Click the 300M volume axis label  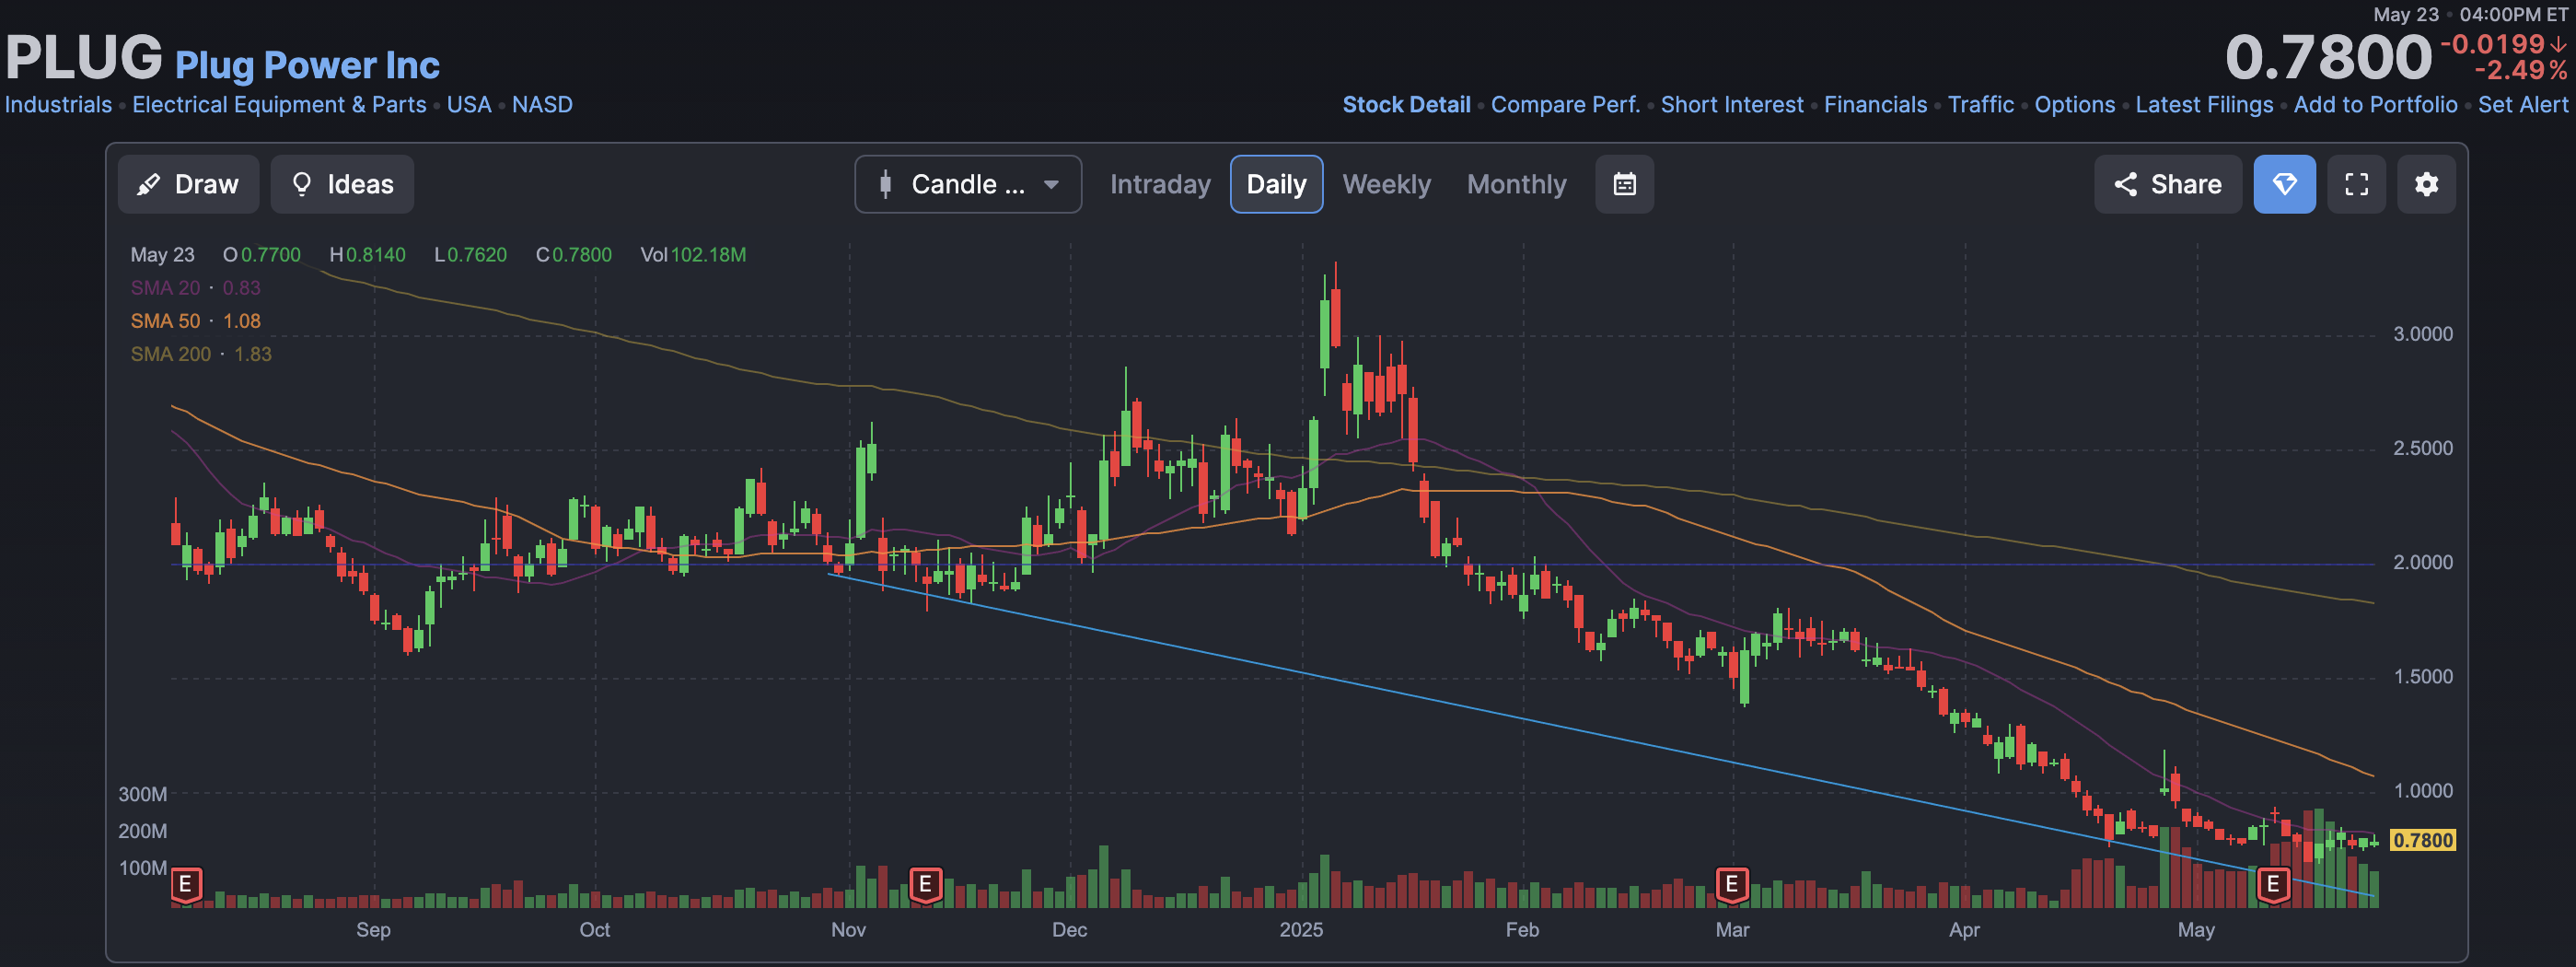143,794
